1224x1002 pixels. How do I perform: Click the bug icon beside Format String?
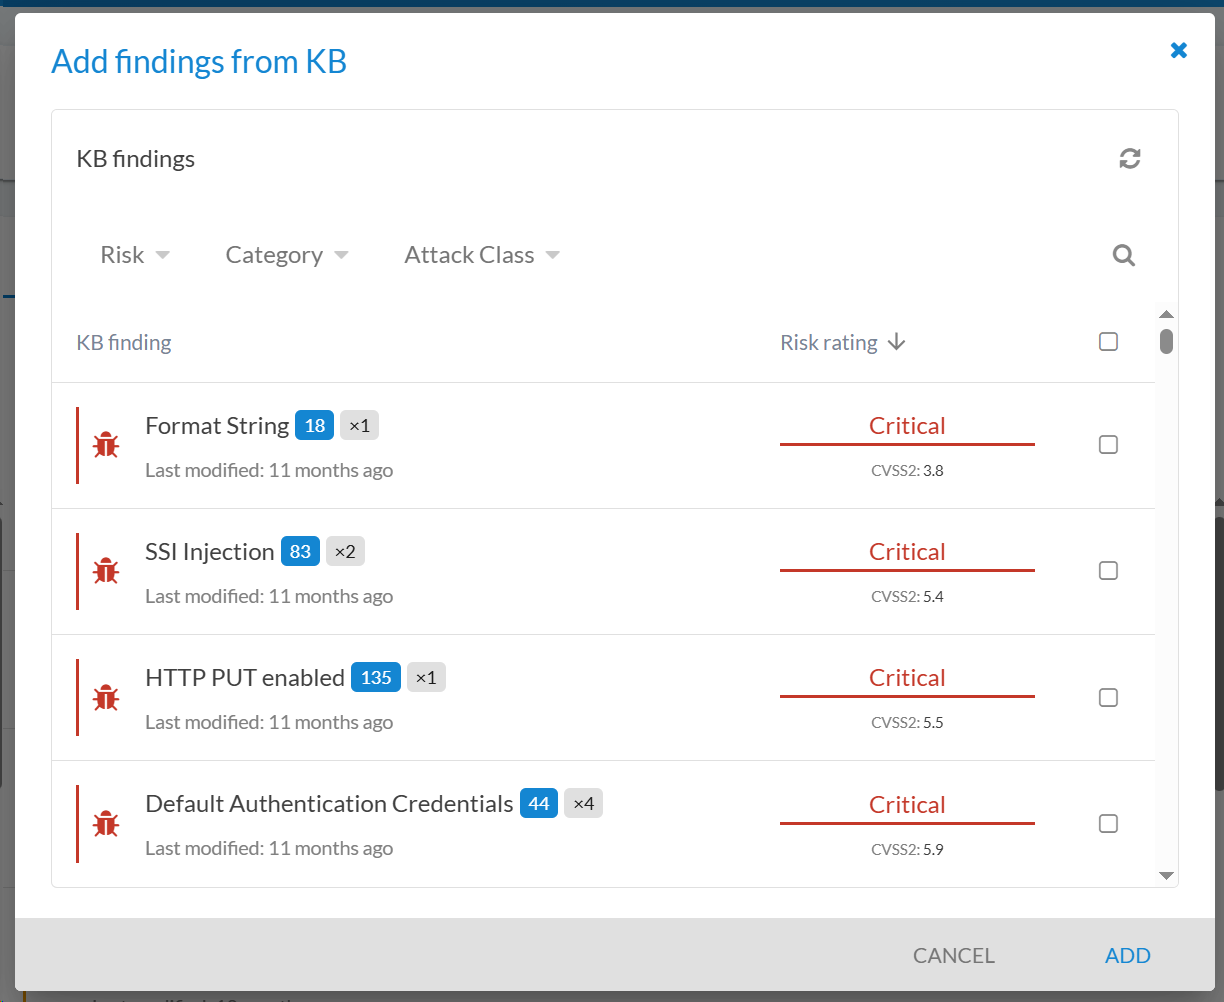106,445
